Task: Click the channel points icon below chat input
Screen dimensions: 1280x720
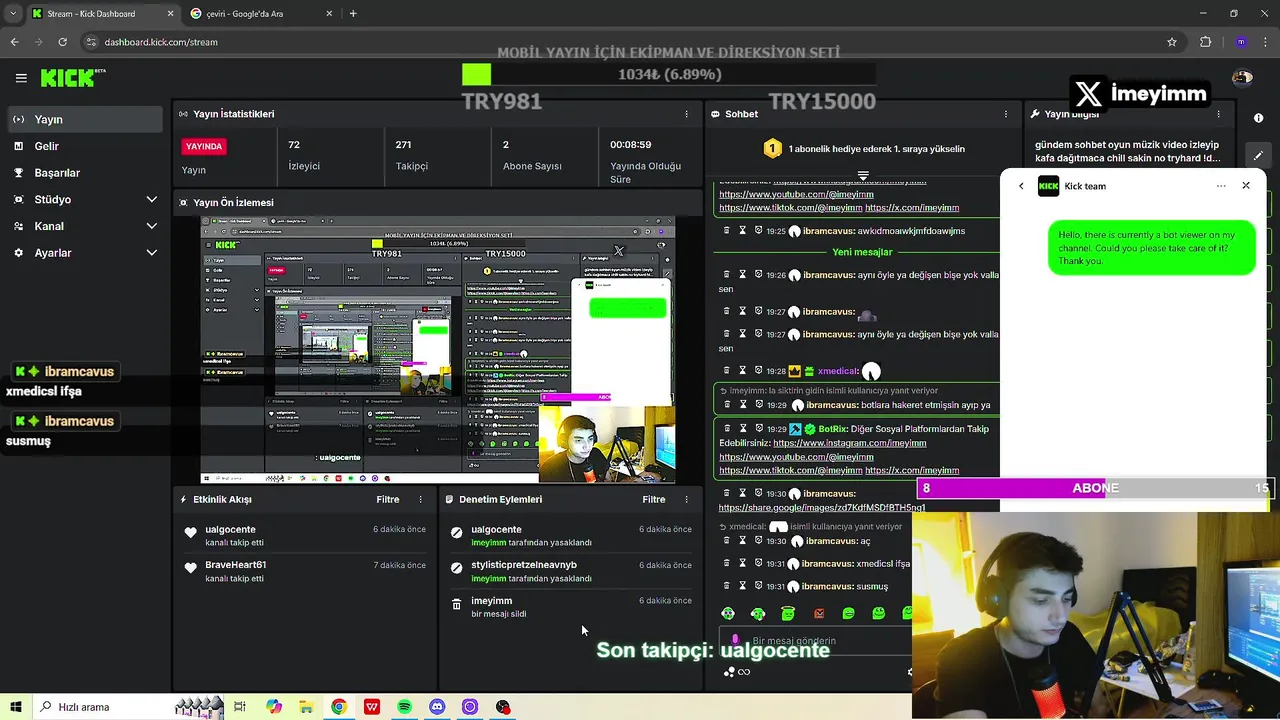Action: point(729,672)
